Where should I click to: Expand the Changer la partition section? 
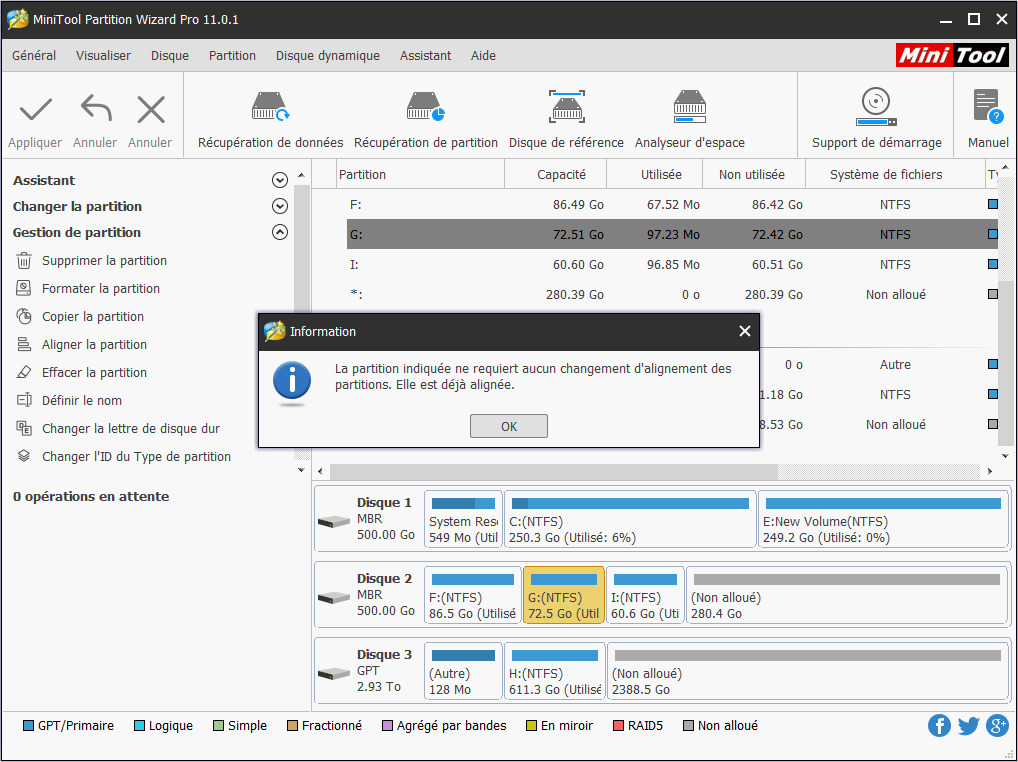pos(280,206)
